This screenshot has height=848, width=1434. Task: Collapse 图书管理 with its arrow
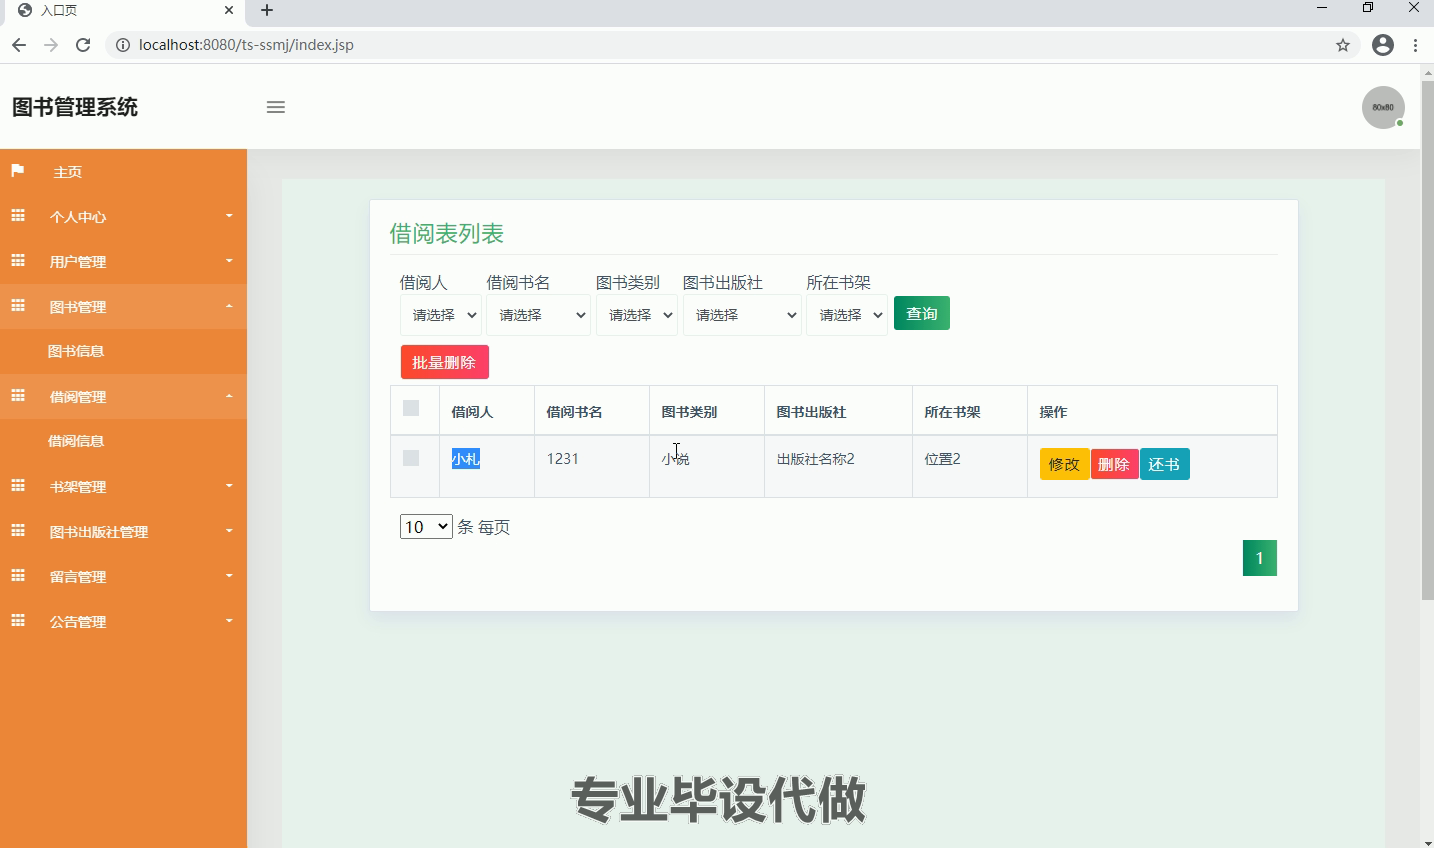coord(229,306)
